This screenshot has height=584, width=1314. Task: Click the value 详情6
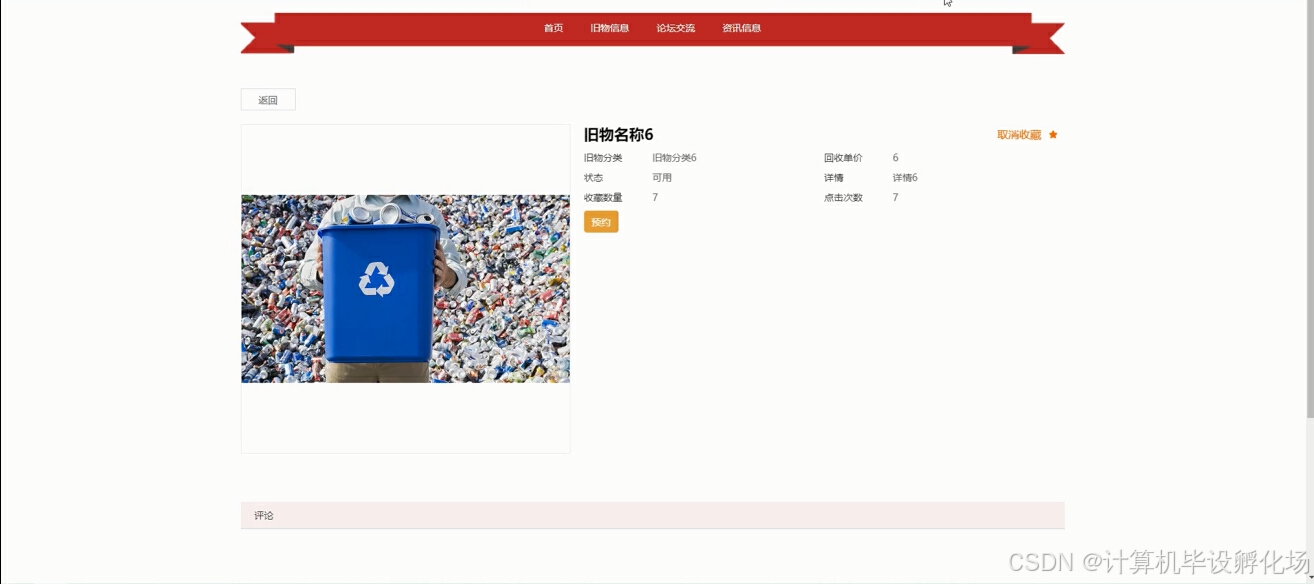coord(905,178)
